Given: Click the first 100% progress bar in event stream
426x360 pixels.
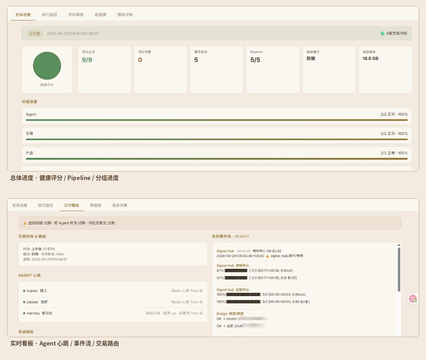Looking at the screenshot, I should point(243,295).
